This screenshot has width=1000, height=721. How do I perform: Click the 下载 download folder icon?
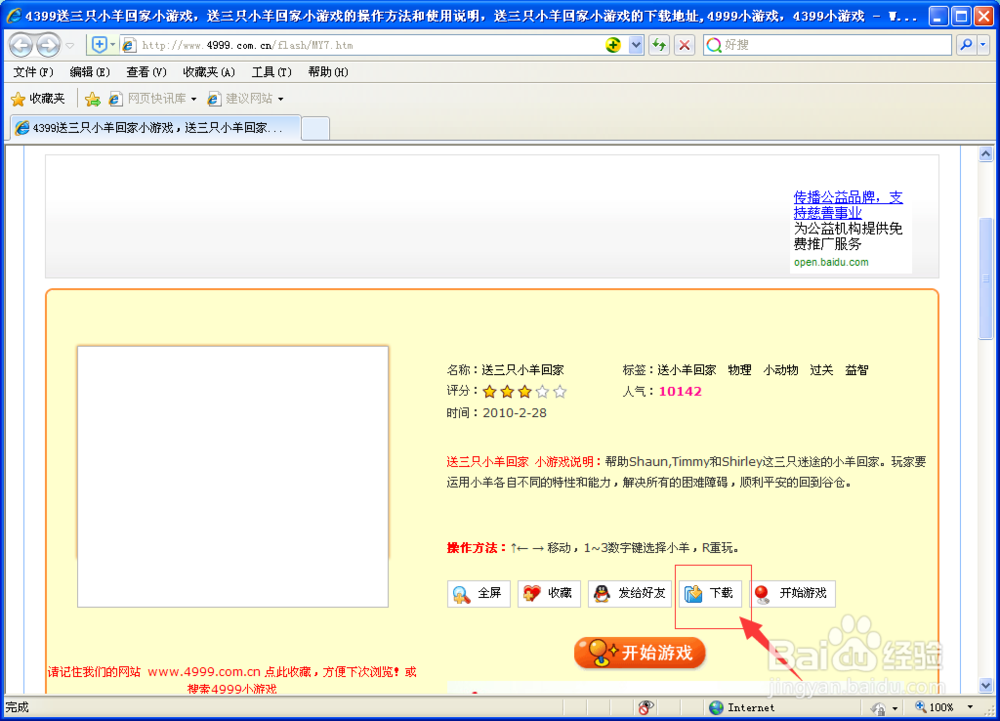coord(691,593)
